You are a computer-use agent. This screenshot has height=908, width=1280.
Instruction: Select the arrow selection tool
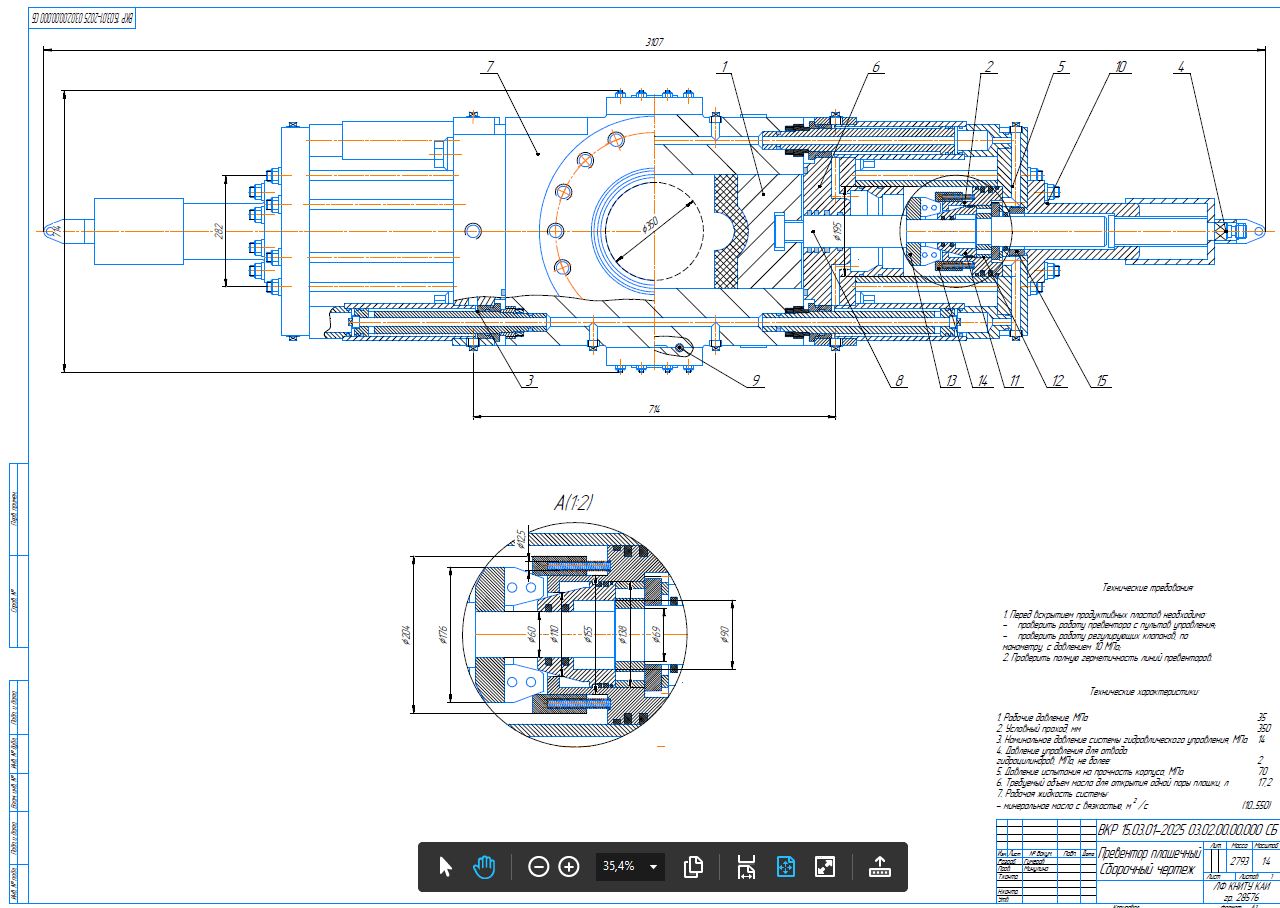click(446, 866)
